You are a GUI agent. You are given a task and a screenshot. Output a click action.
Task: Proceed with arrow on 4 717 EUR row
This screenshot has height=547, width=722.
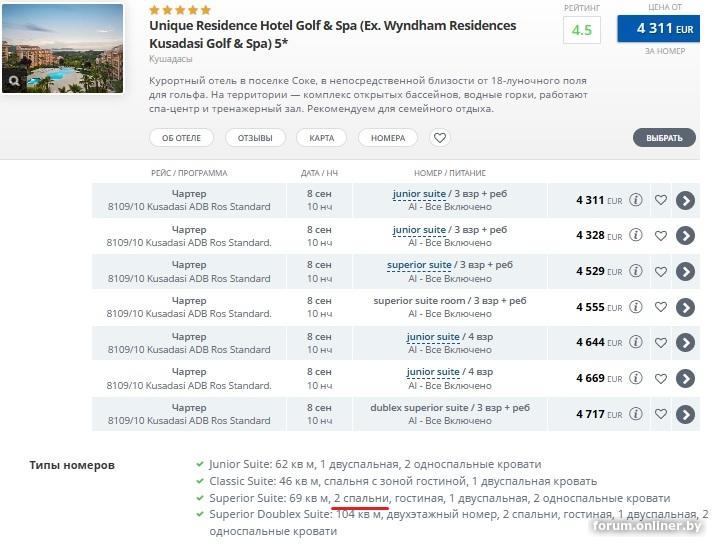[x=685, y=414]
